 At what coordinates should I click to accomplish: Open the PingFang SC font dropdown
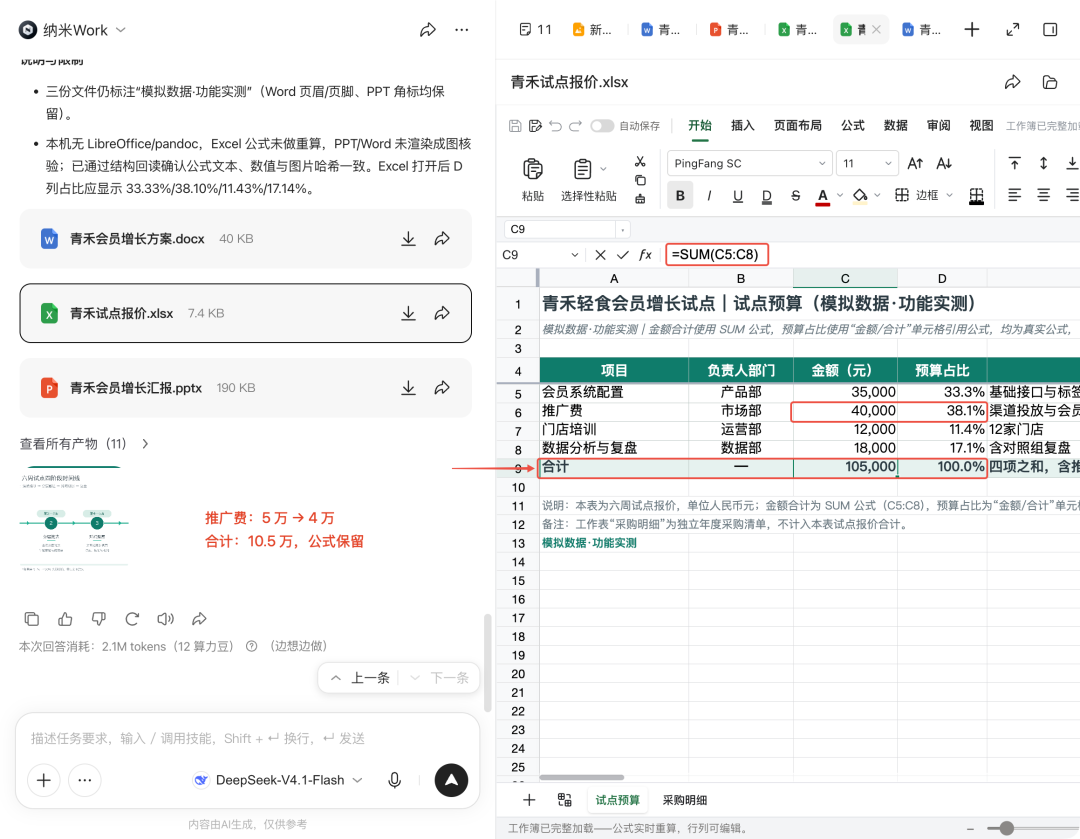click(x=749, y=163)
